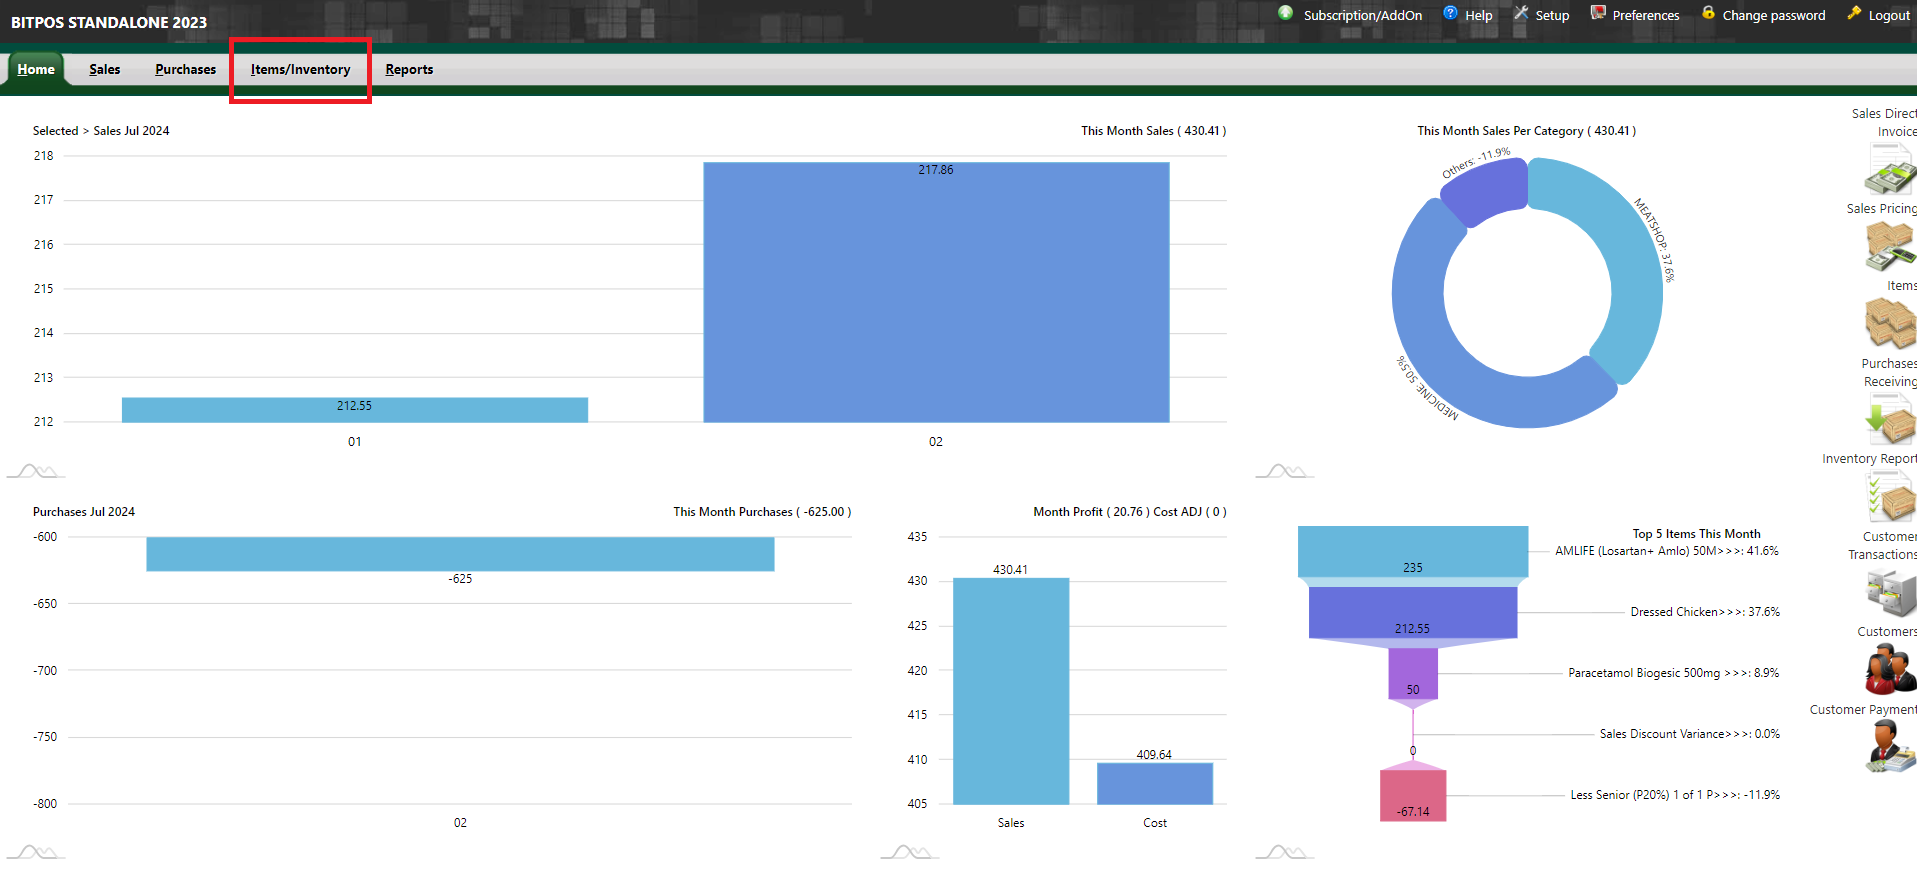Image resolution: width=1917 pixels, height=870 pixels.
Task: Open the Sales menu
Action: pos(104,69)
